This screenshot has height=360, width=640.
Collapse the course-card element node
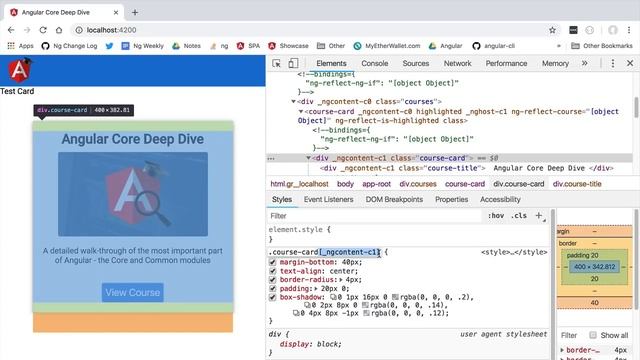pos(301,111)
